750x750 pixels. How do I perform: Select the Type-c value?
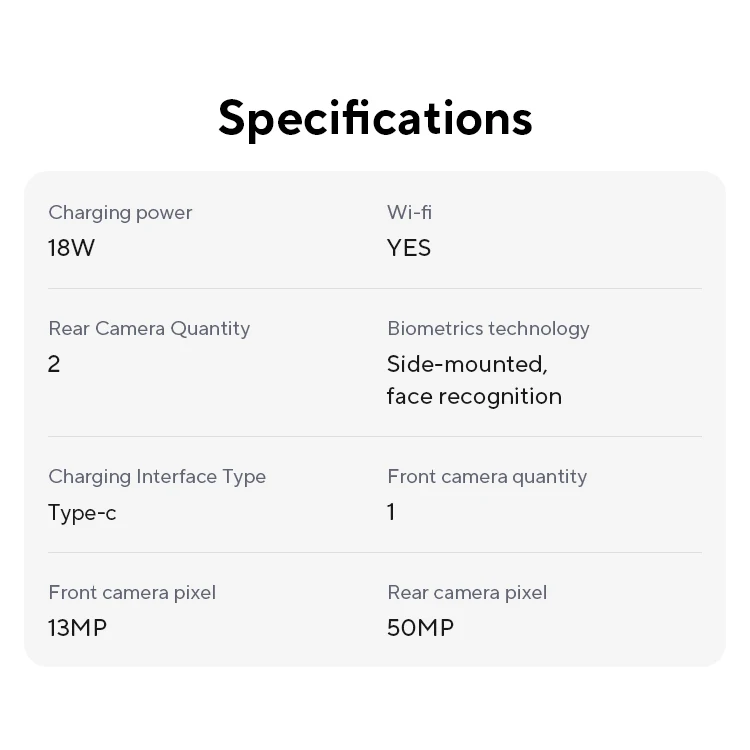coord(82,513)
